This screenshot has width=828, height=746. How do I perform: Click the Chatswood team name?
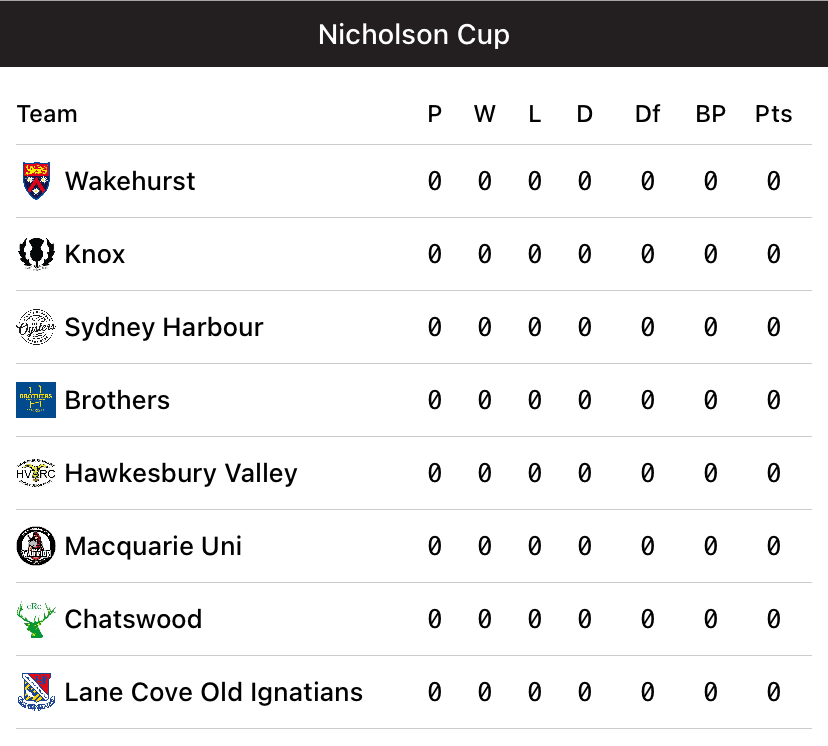click(x=133, y=619)
